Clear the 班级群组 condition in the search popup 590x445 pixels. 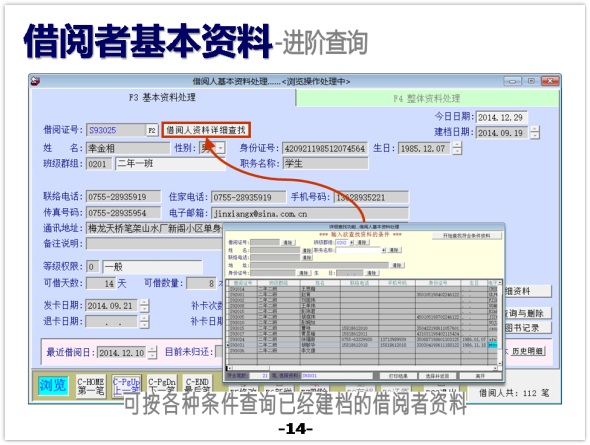pos(362,242)
